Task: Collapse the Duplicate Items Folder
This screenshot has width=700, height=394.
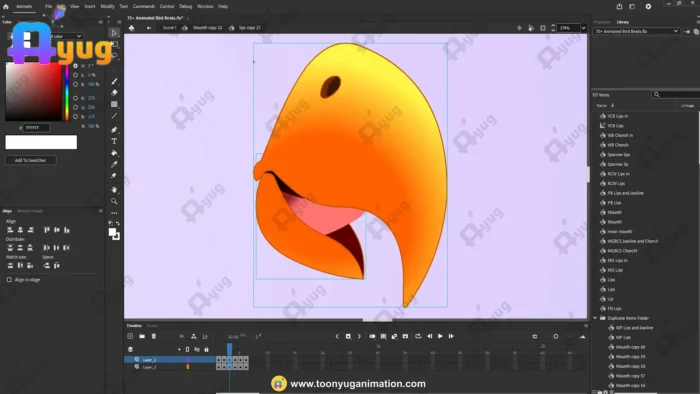Action: click(x=595, y=318)
